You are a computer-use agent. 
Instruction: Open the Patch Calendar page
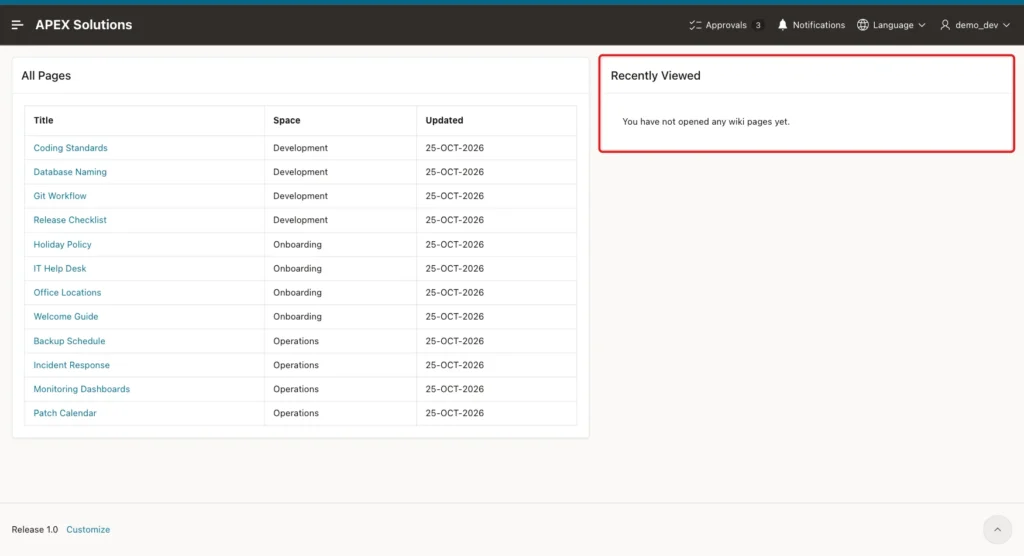(65, 413)
